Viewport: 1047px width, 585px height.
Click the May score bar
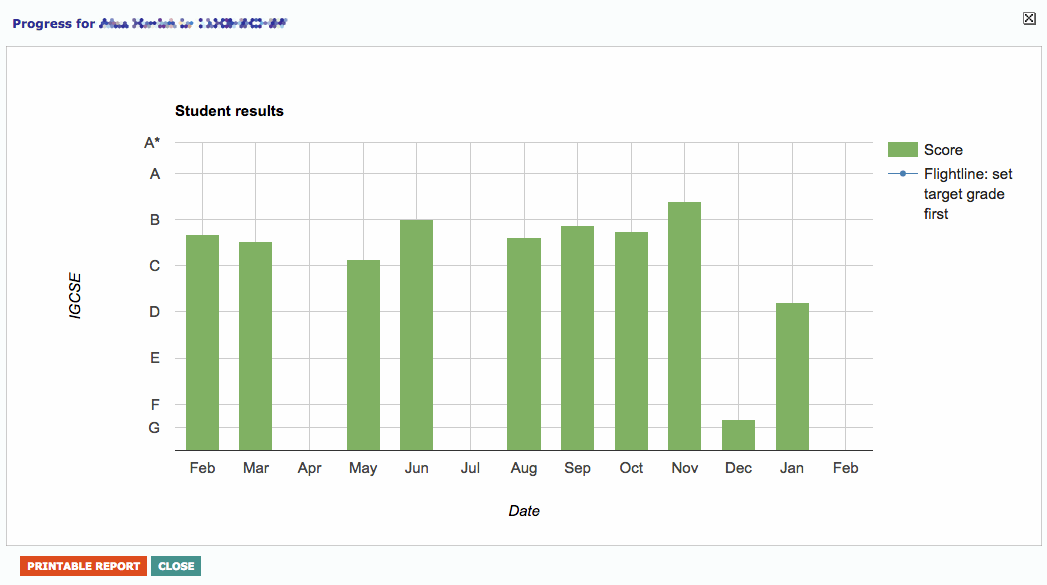coord(363,355)
